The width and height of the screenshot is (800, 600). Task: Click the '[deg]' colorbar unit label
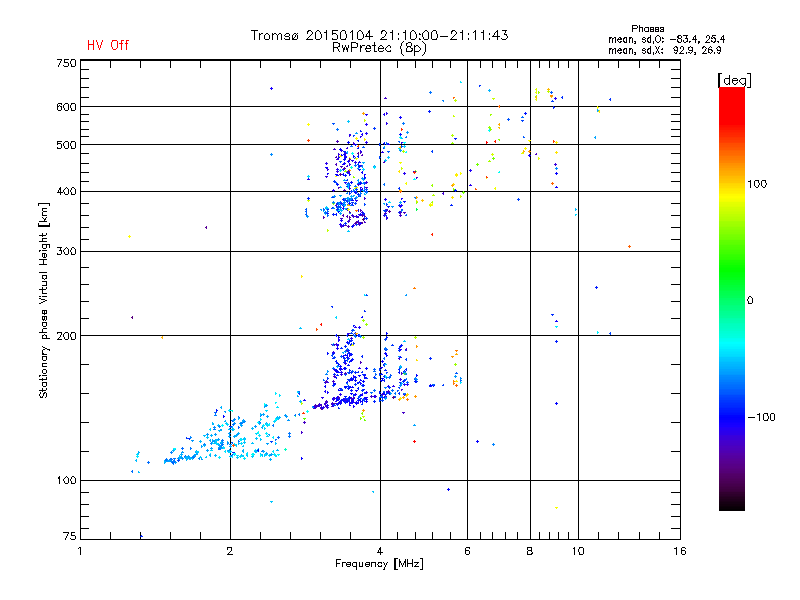(734, 80)
